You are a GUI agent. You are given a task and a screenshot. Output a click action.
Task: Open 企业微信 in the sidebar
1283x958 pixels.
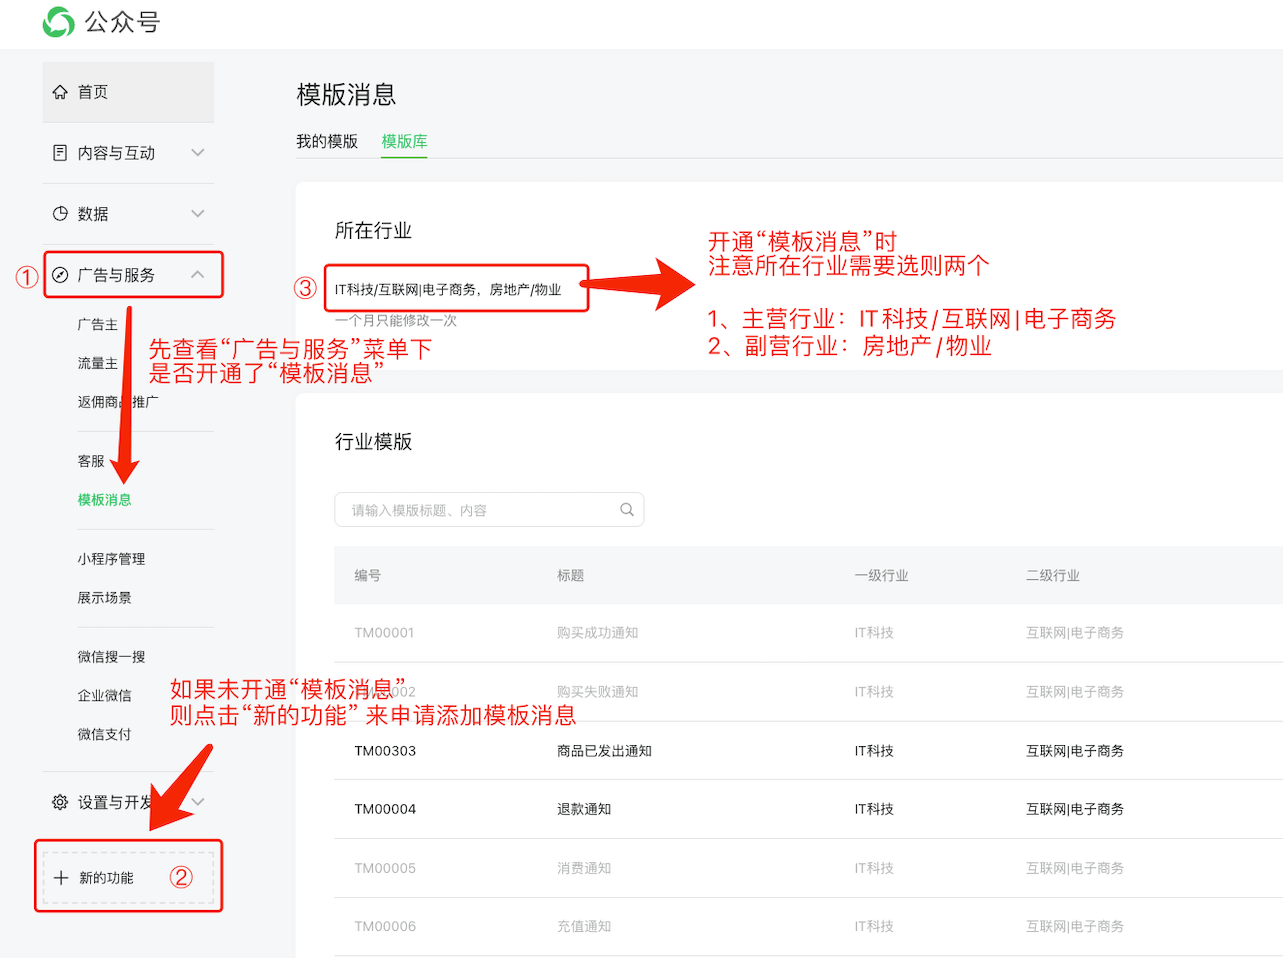pos(105,696)
